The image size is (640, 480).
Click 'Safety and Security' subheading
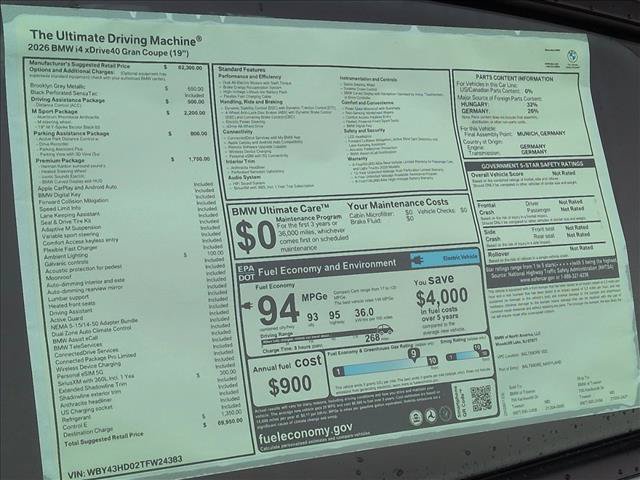[364, 131]
